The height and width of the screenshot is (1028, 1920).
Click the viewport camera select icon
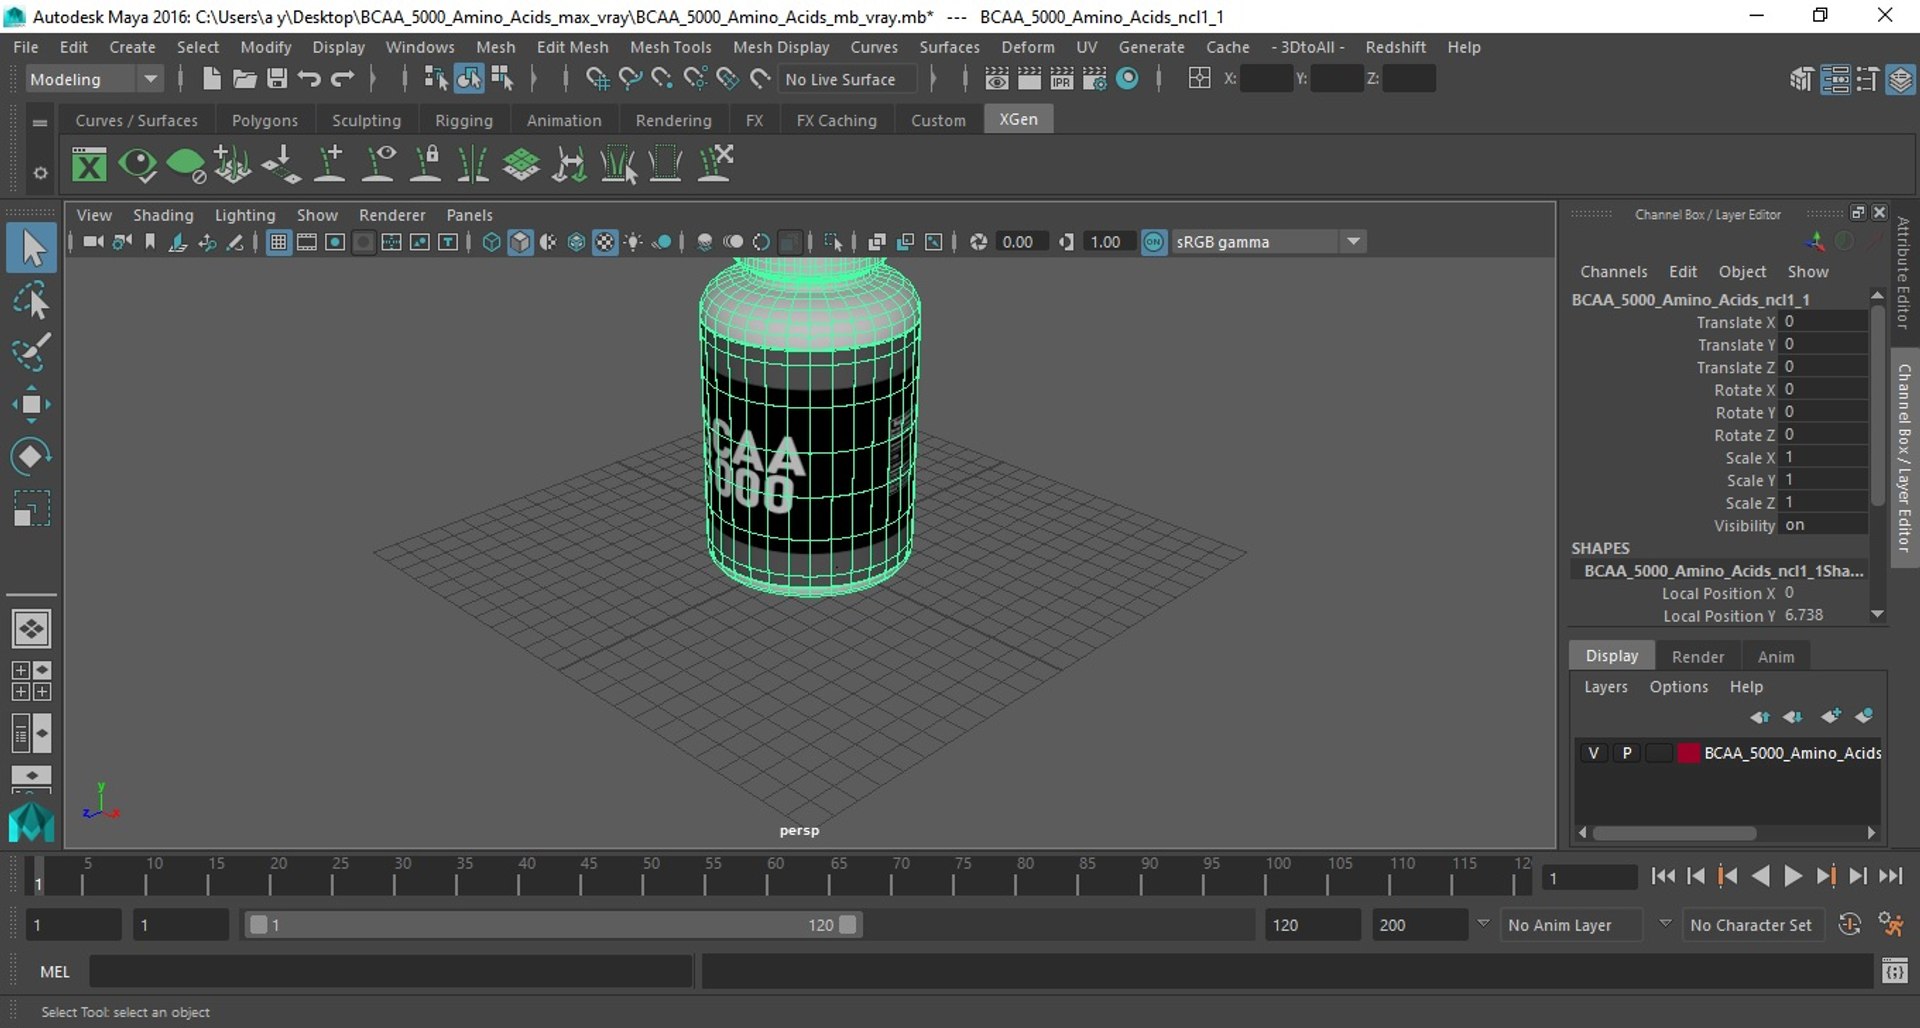(93, 242)
